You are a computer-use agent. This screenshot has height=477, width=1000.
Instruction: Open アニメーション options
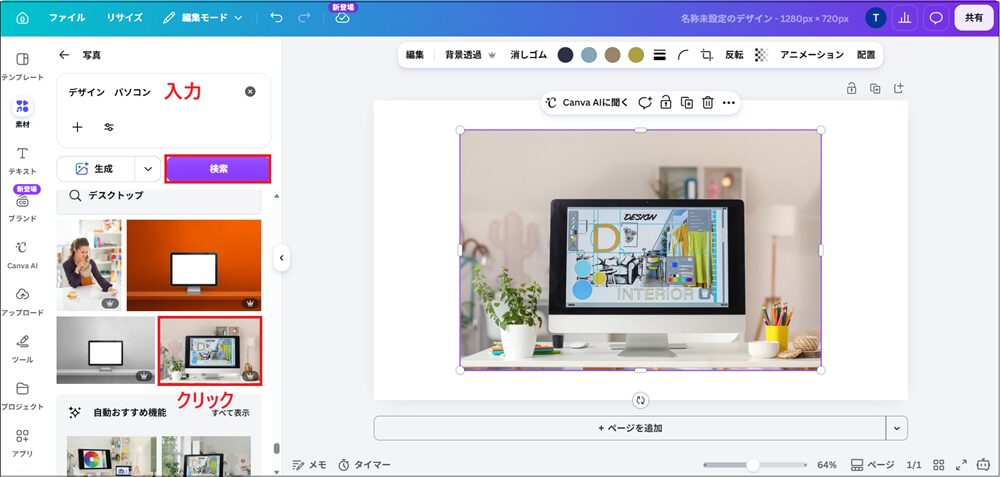(812, 55)
